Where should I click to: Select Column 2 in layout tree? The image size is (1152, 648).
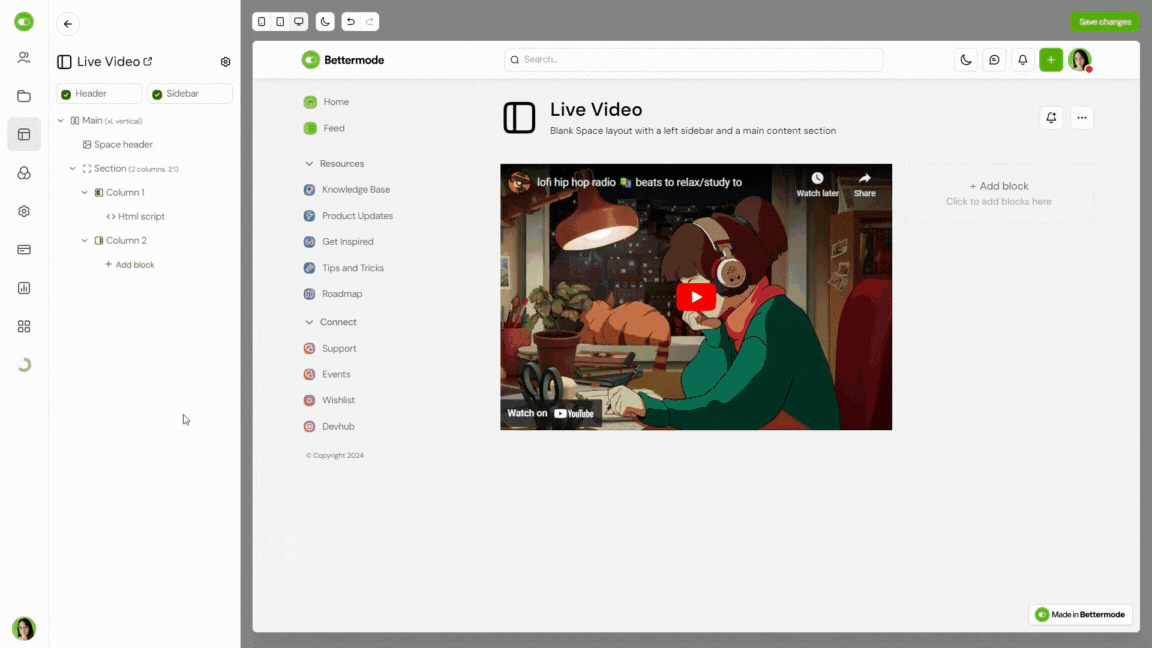[x=120, y=240]
